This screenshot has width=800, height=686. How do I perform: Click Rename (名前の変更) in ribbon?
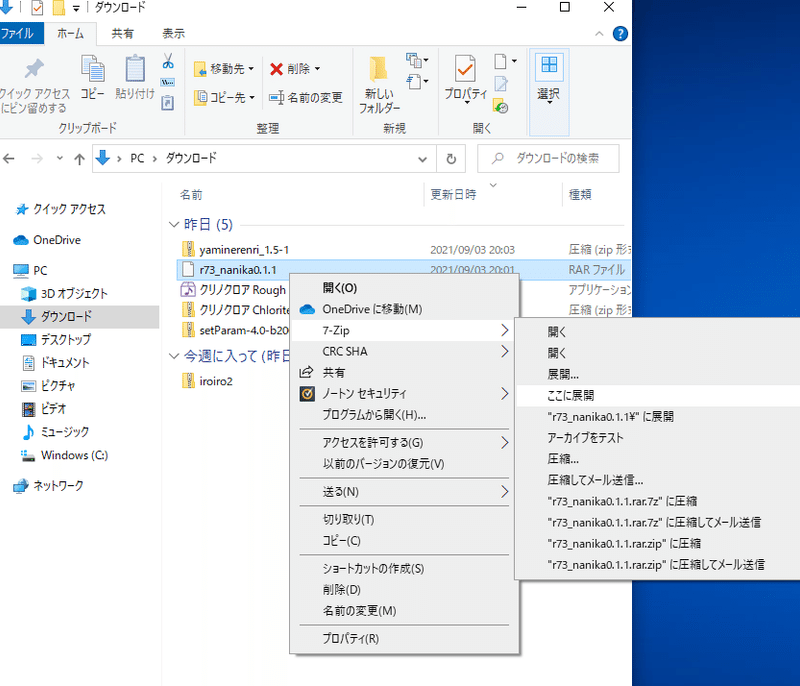[306, 97]
